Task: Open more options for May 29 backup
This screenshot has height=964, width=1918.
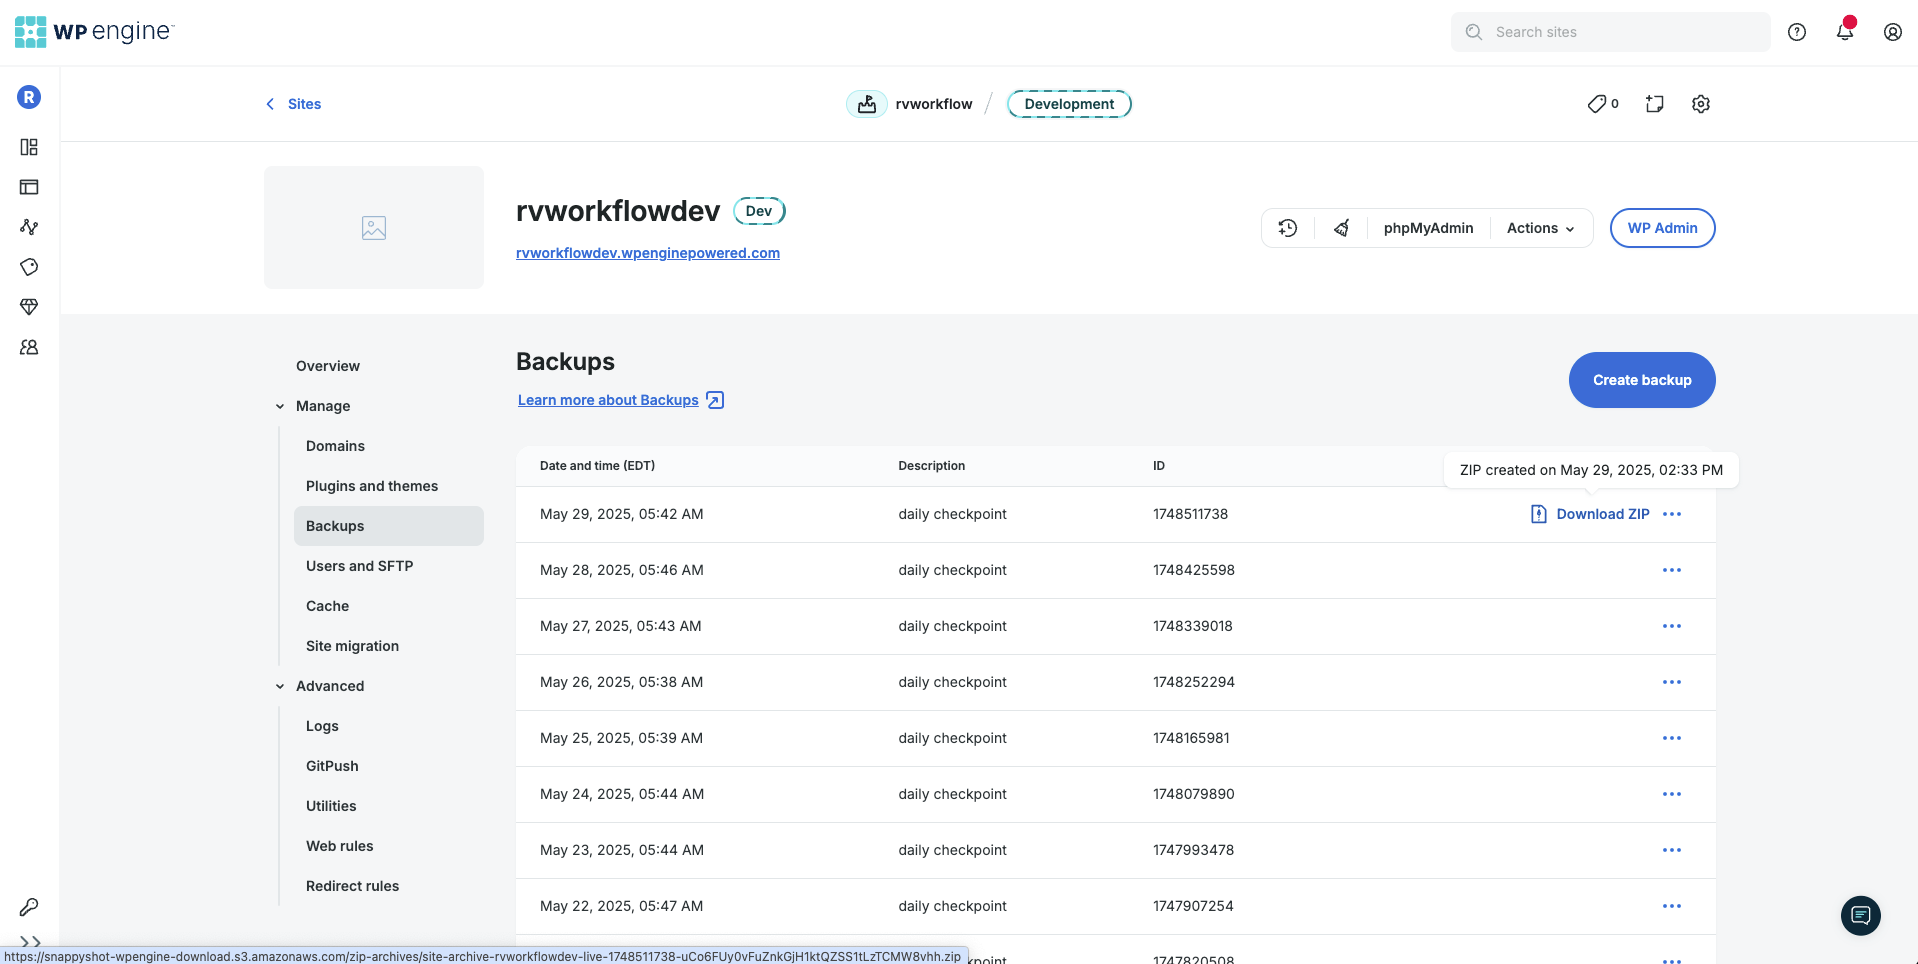Action: 1672,514
